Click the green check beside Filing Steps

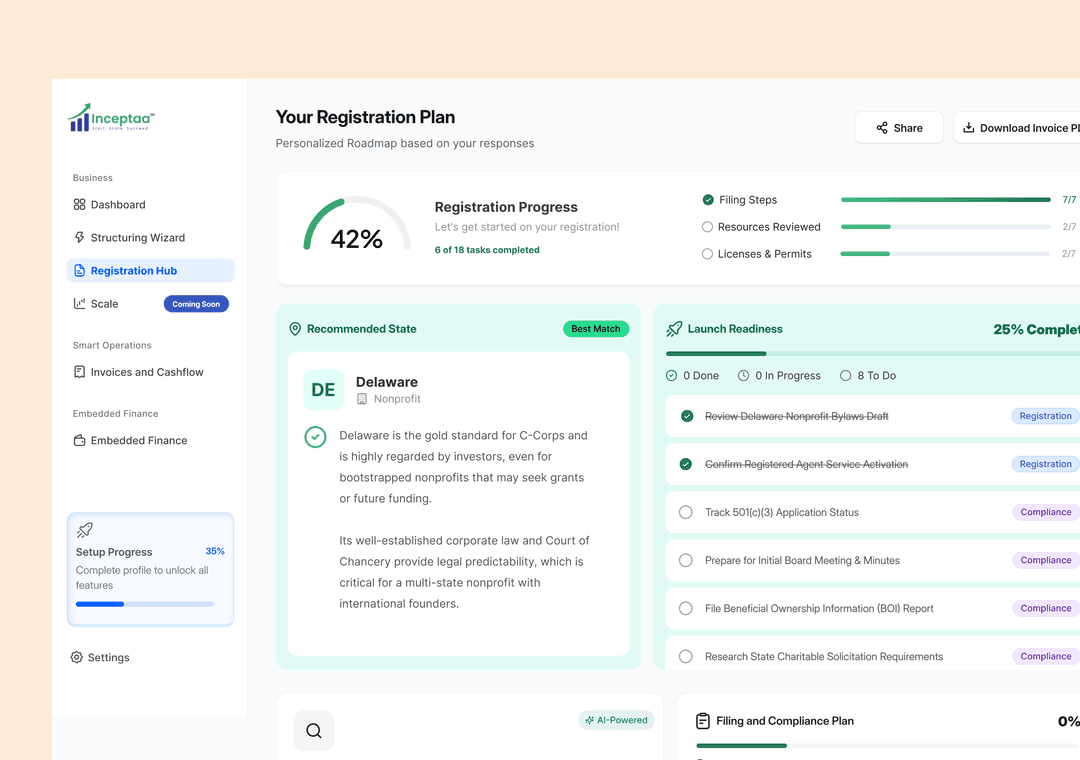[708, 200]
